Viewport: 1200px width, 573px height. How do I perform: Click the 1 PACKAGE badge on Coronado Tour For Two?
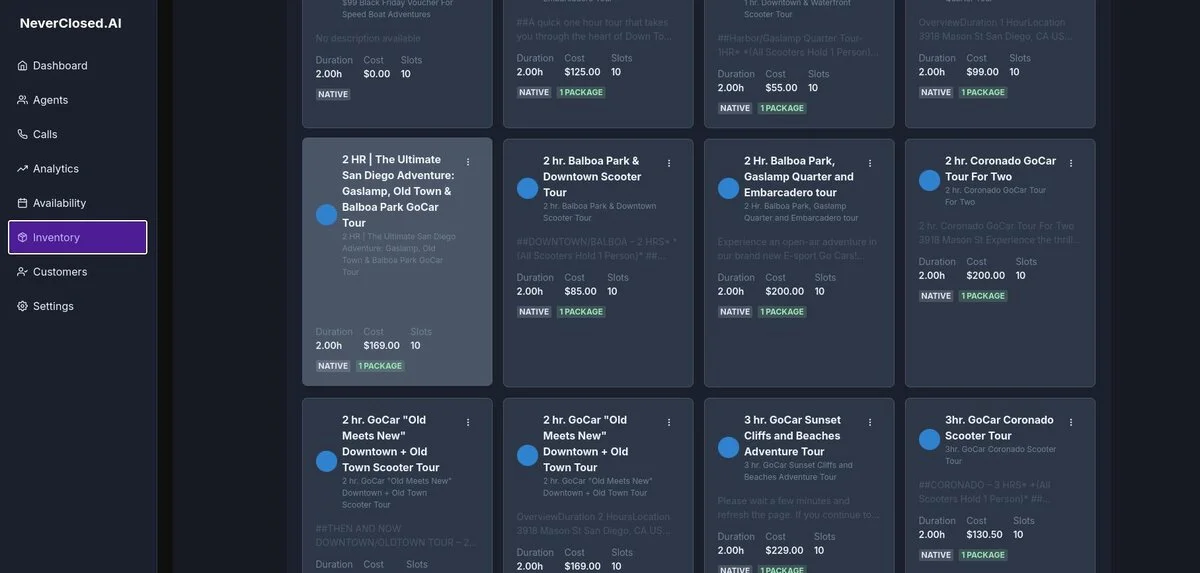point(984,296)
